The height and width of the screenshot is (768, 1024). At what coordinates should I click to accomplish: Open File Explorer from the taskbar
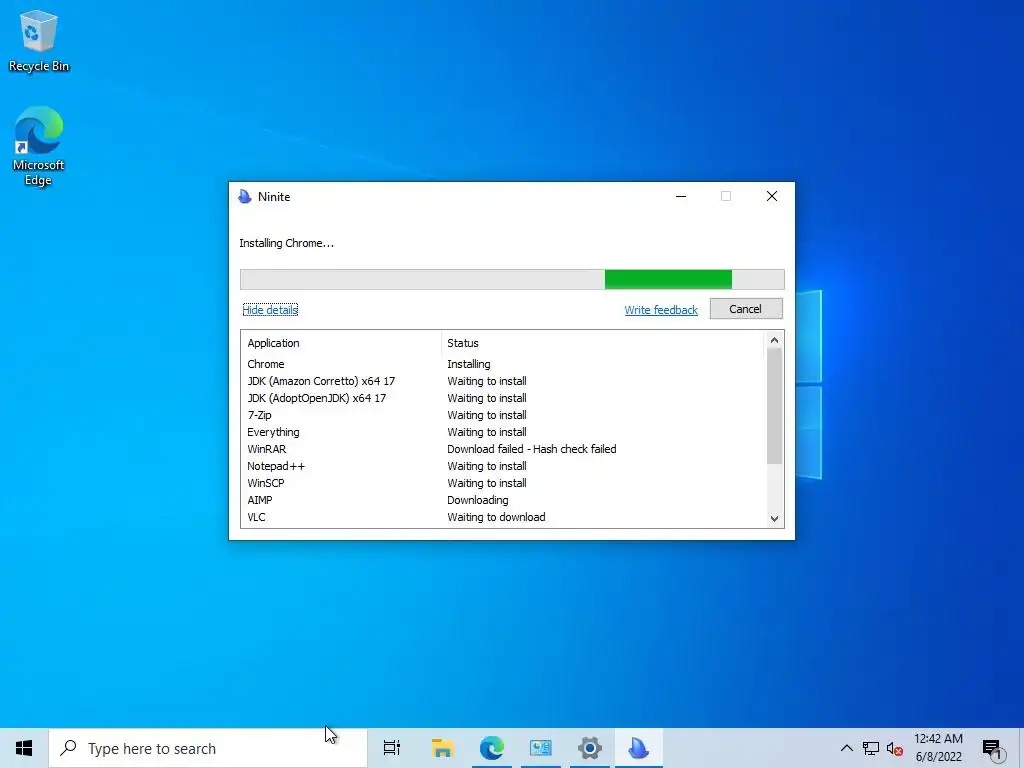click(x=442, y=748)
